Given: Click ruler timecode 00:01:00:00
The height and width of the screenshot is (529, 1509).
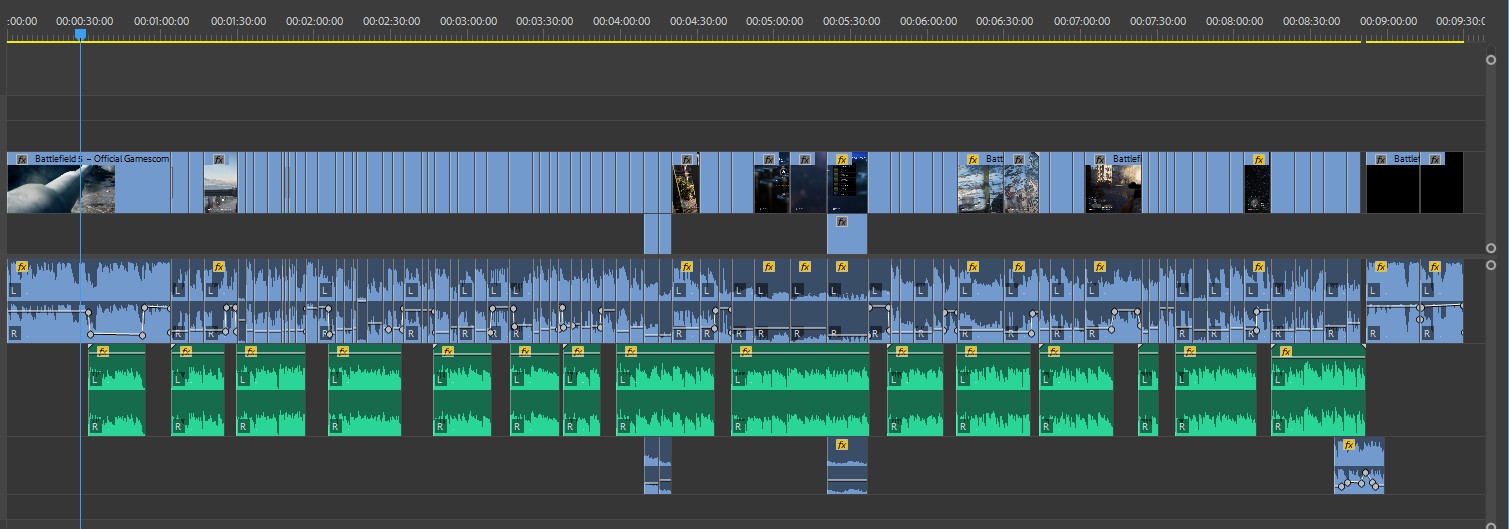Looking at the screenshot, I should point(161,21).
